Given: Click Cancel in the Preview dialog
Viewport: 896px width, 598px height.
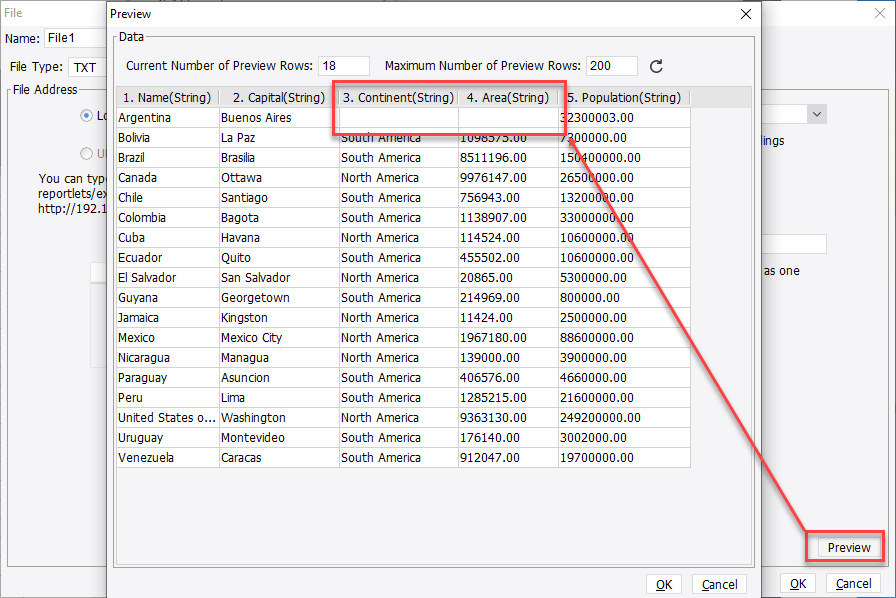Looking at the screenshot, I should 719,584.
